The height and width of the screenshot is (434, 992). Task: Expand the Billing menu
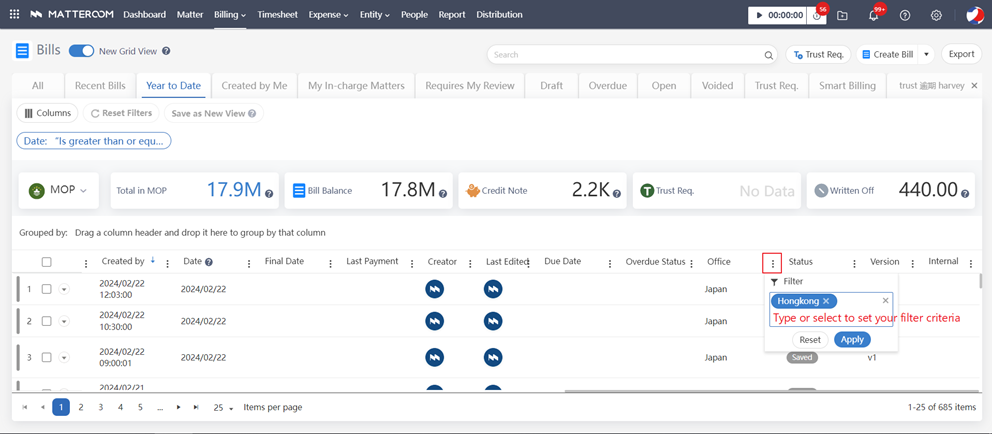[229, 15]
